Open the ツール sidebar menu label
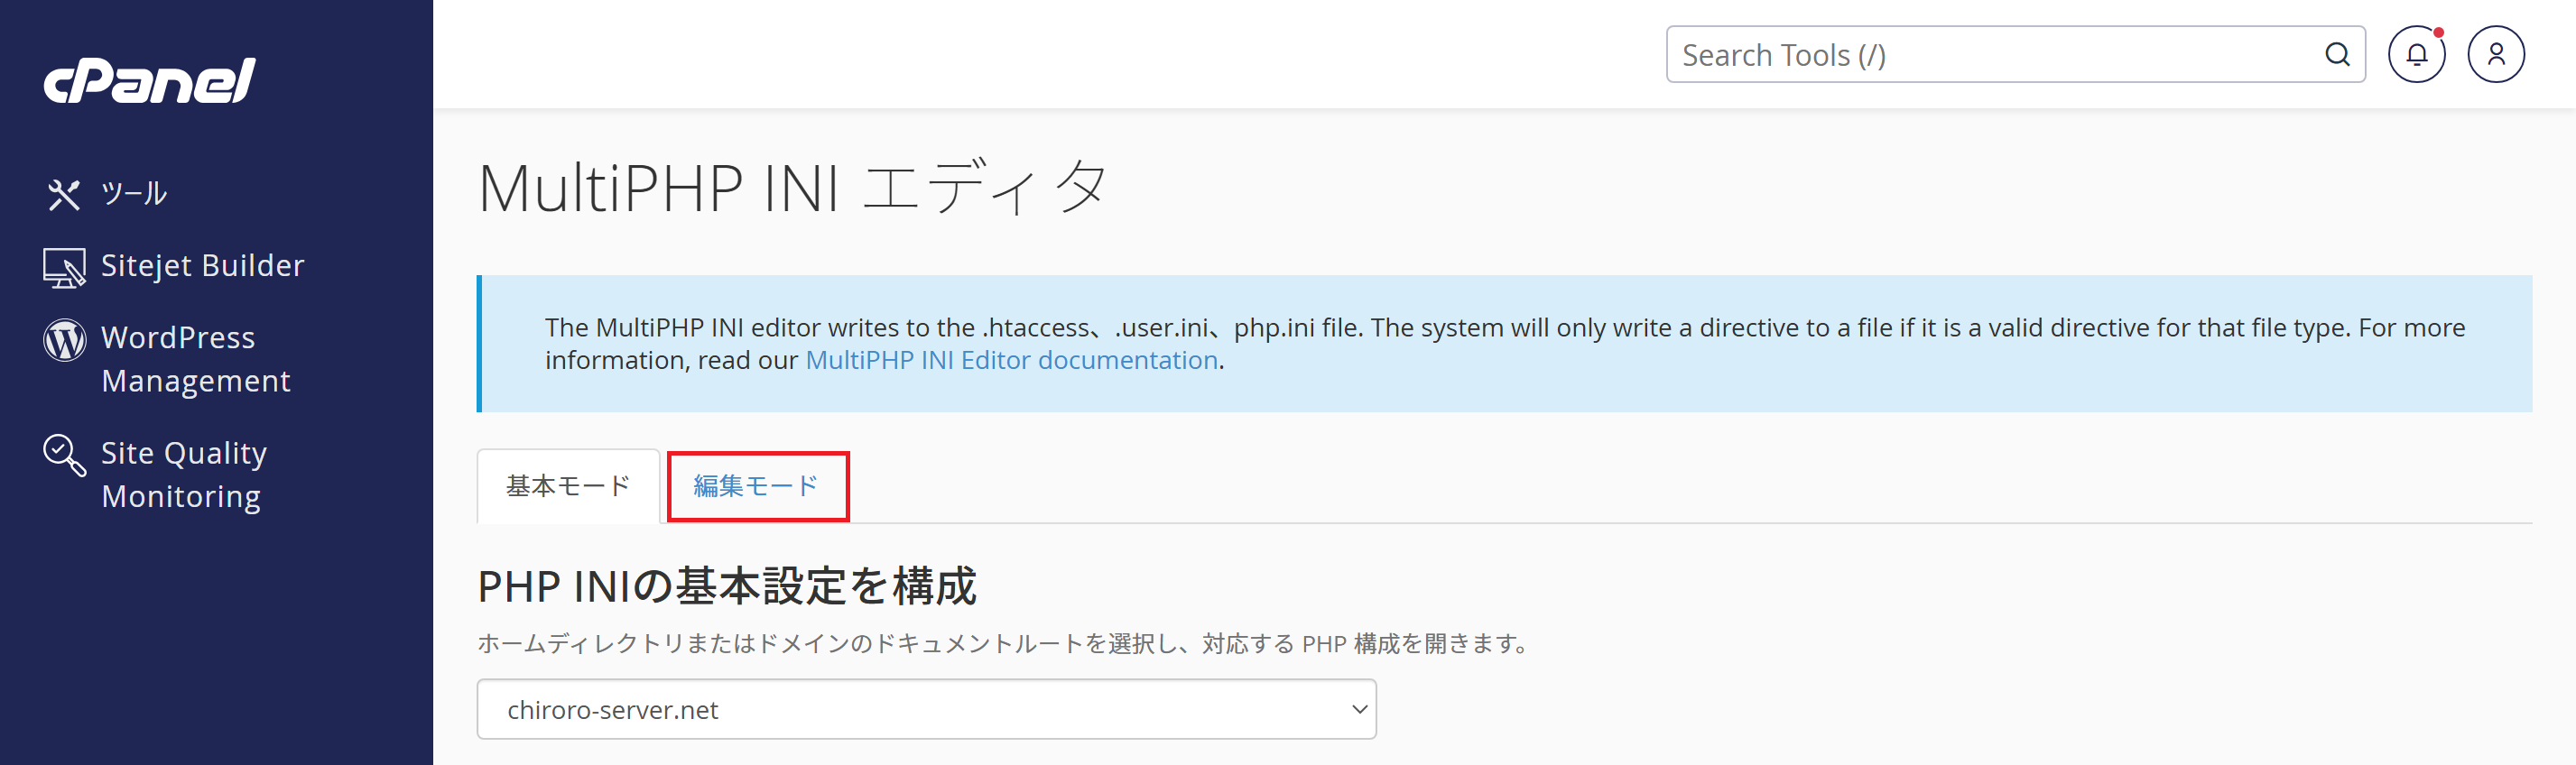The height and width of the screenshot is (765, 2576). tap(134, 193)
